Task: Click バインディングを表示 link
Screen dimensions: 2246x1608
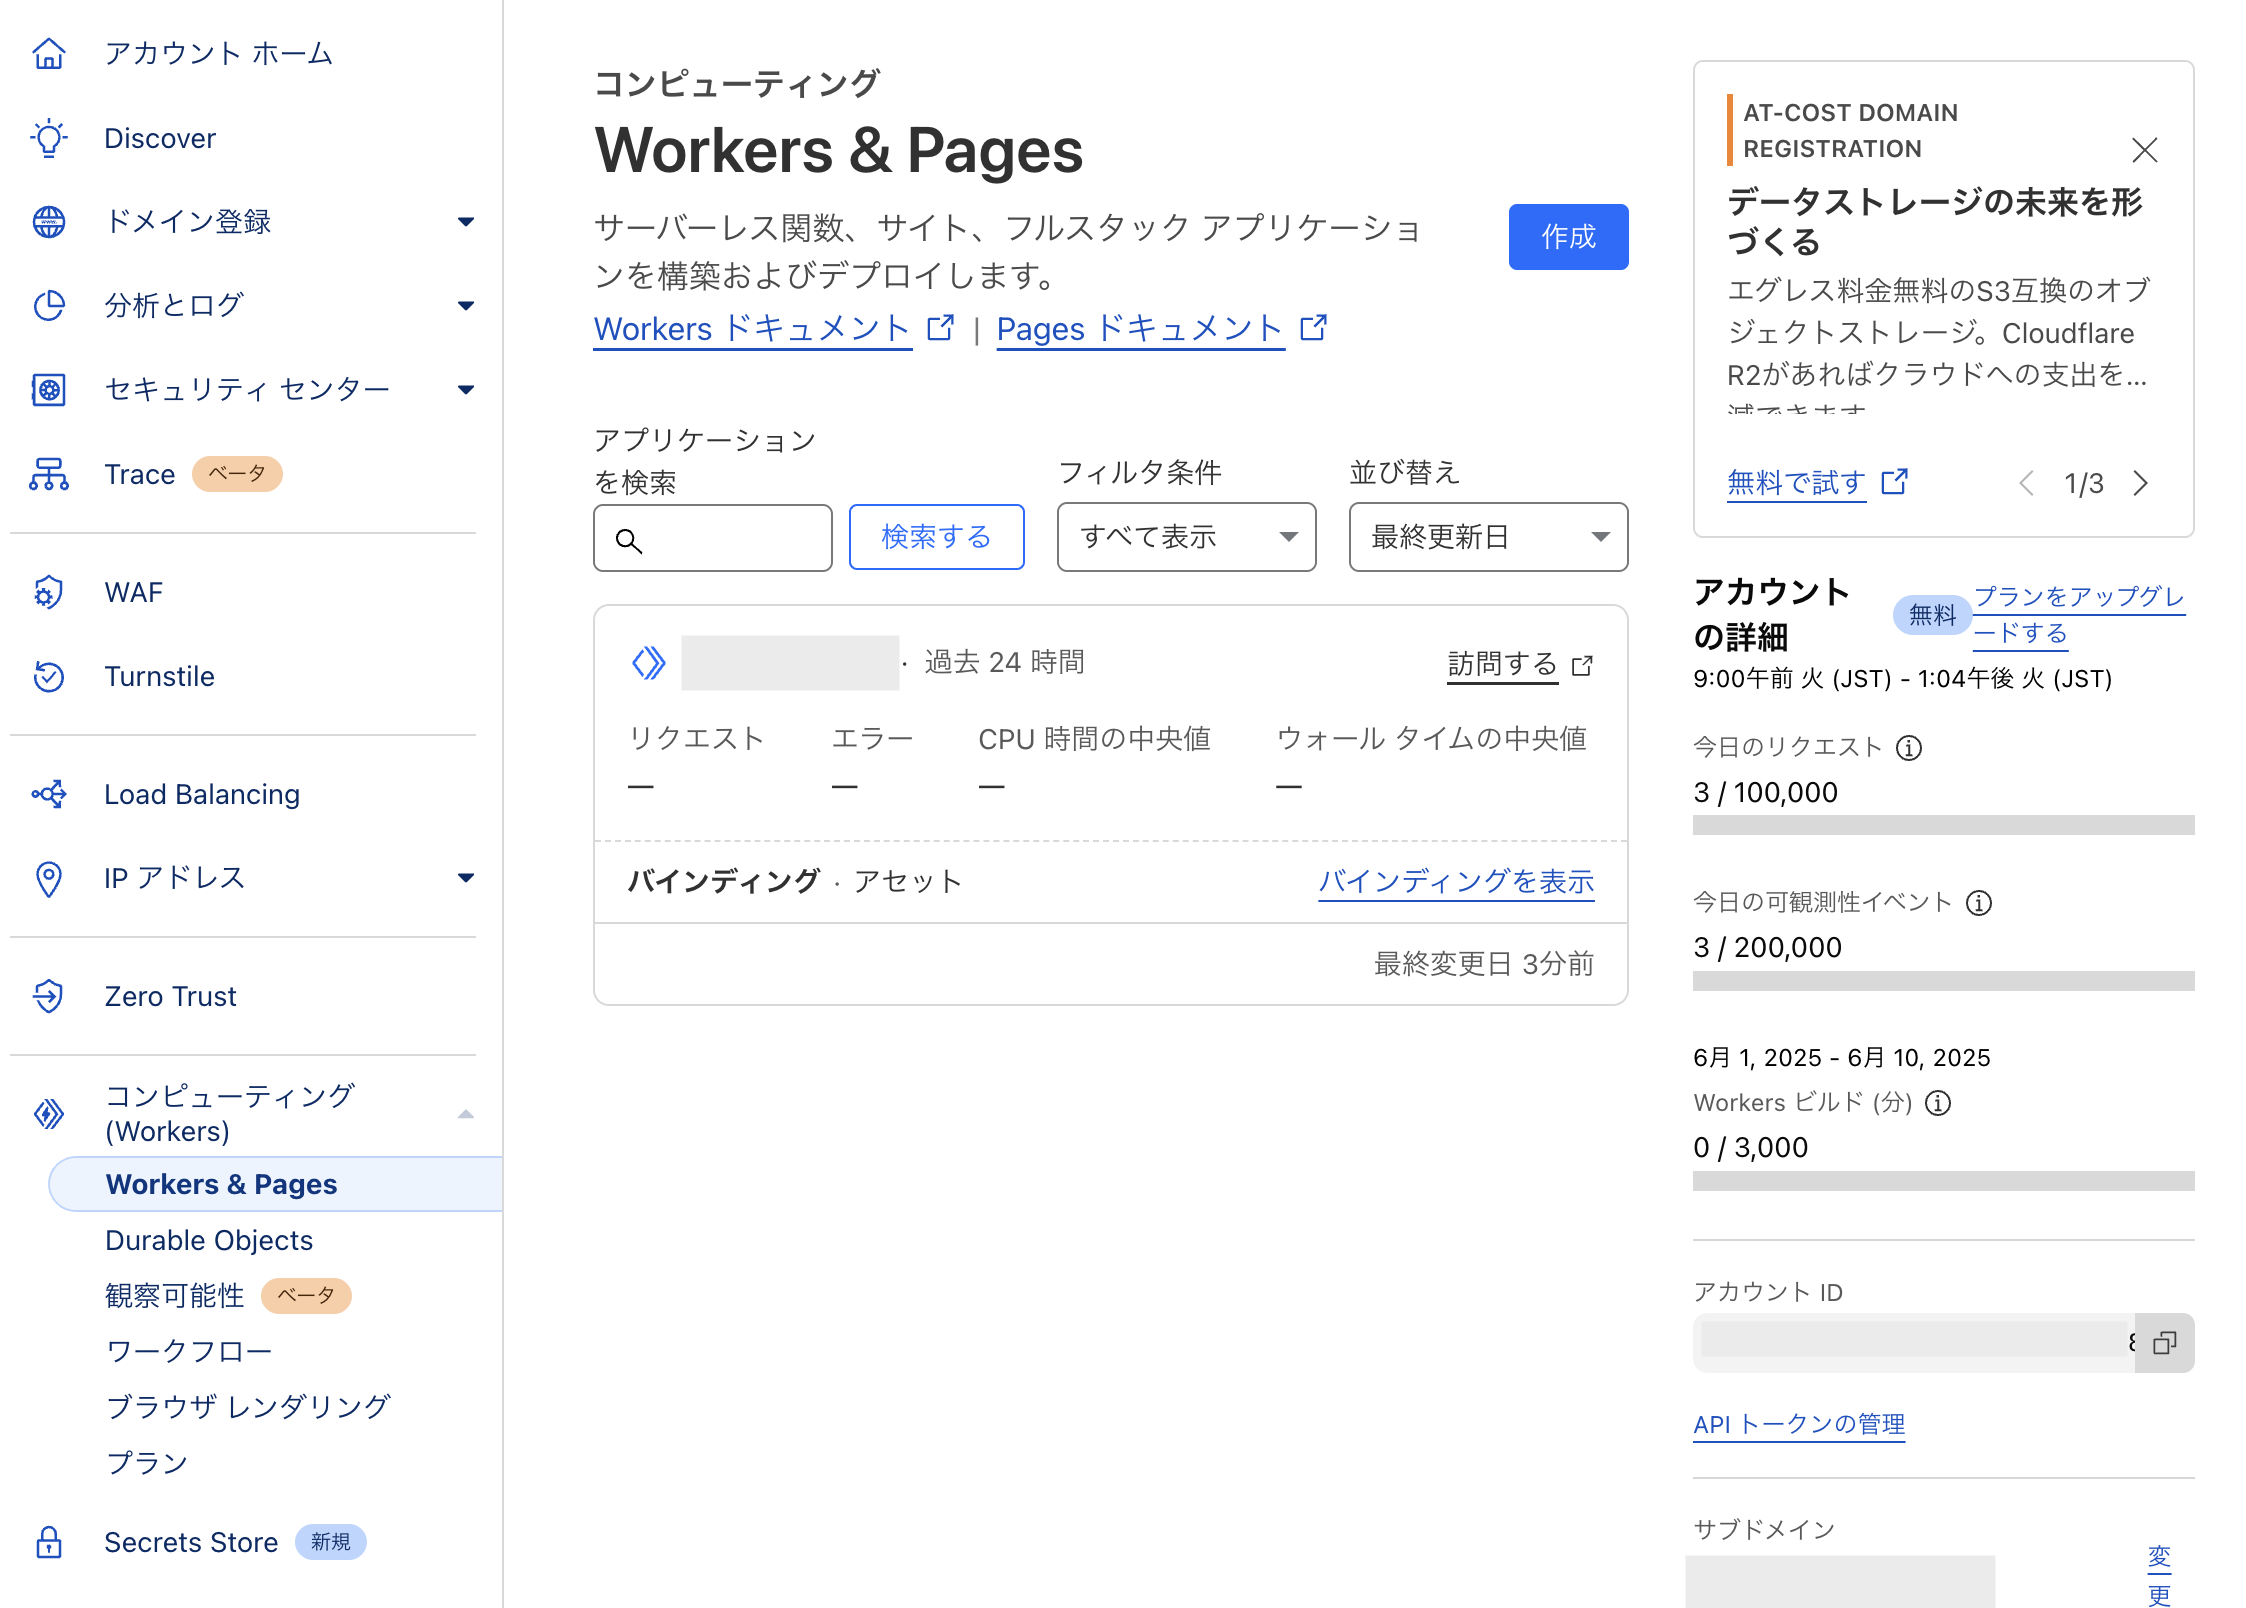Action: pyautogui.click(x=1456, y=881)
